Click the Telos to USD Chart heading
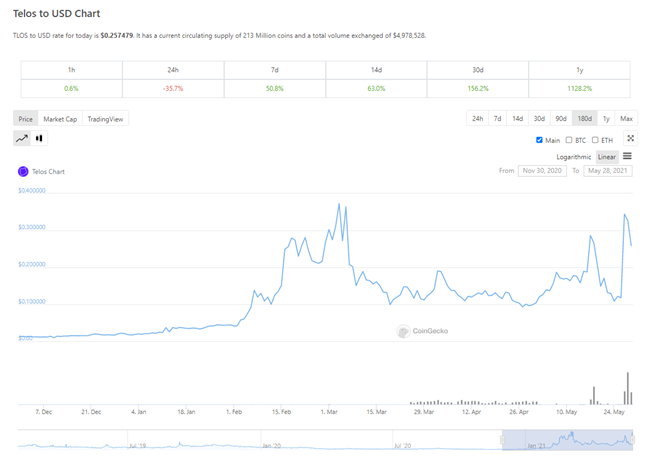 tap(57, 14)
